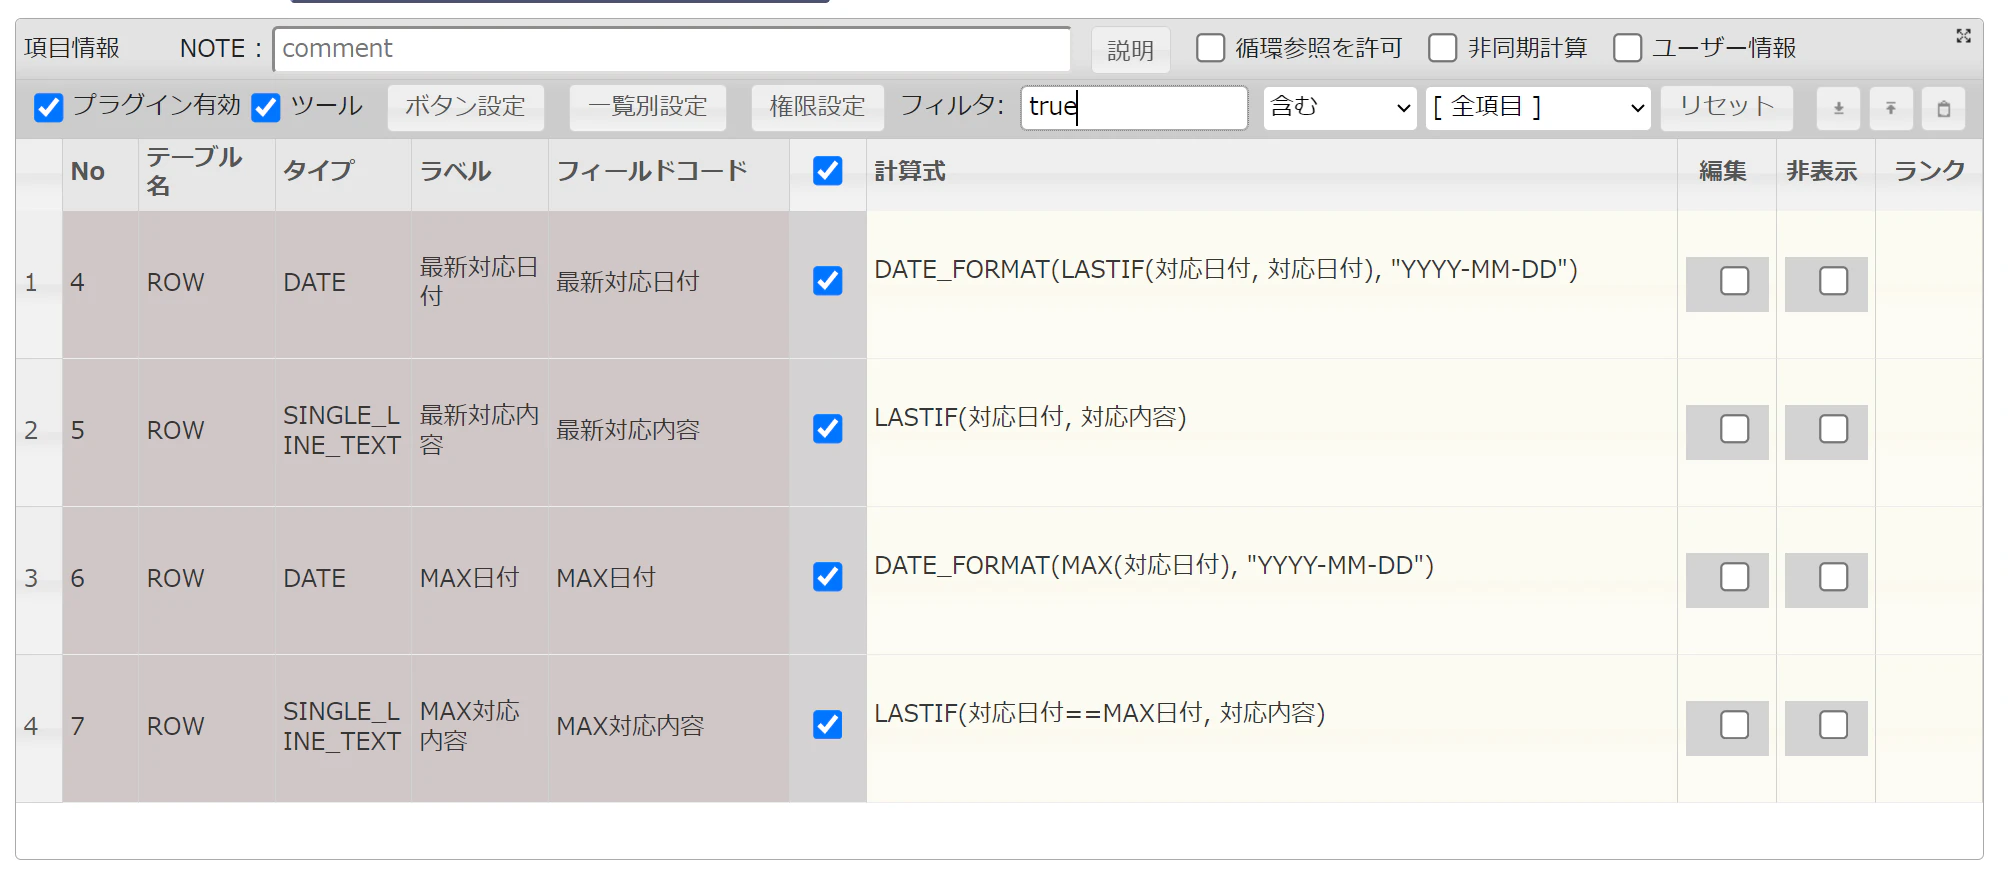Image resolution: width=2013 pixels, height=874 pixels.
Task: Check the 非表示 box for MAX日付 row
Action: tap(1834, 577)
